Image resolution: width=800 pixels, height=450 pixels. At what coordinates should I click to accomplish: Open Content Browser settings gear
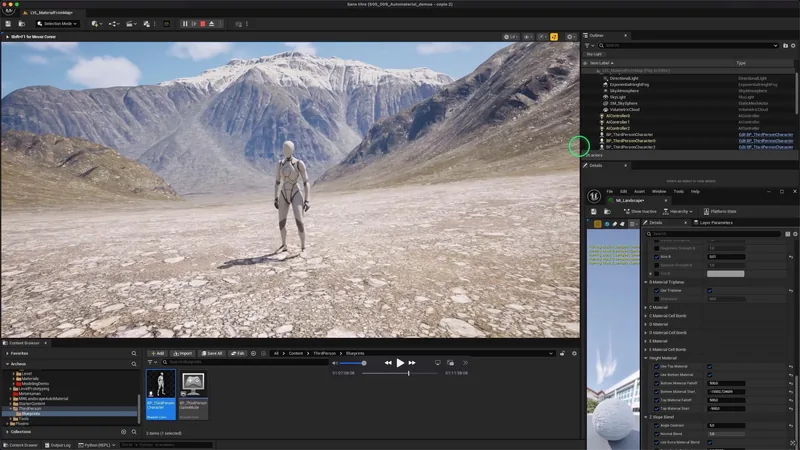pos(574,353)
